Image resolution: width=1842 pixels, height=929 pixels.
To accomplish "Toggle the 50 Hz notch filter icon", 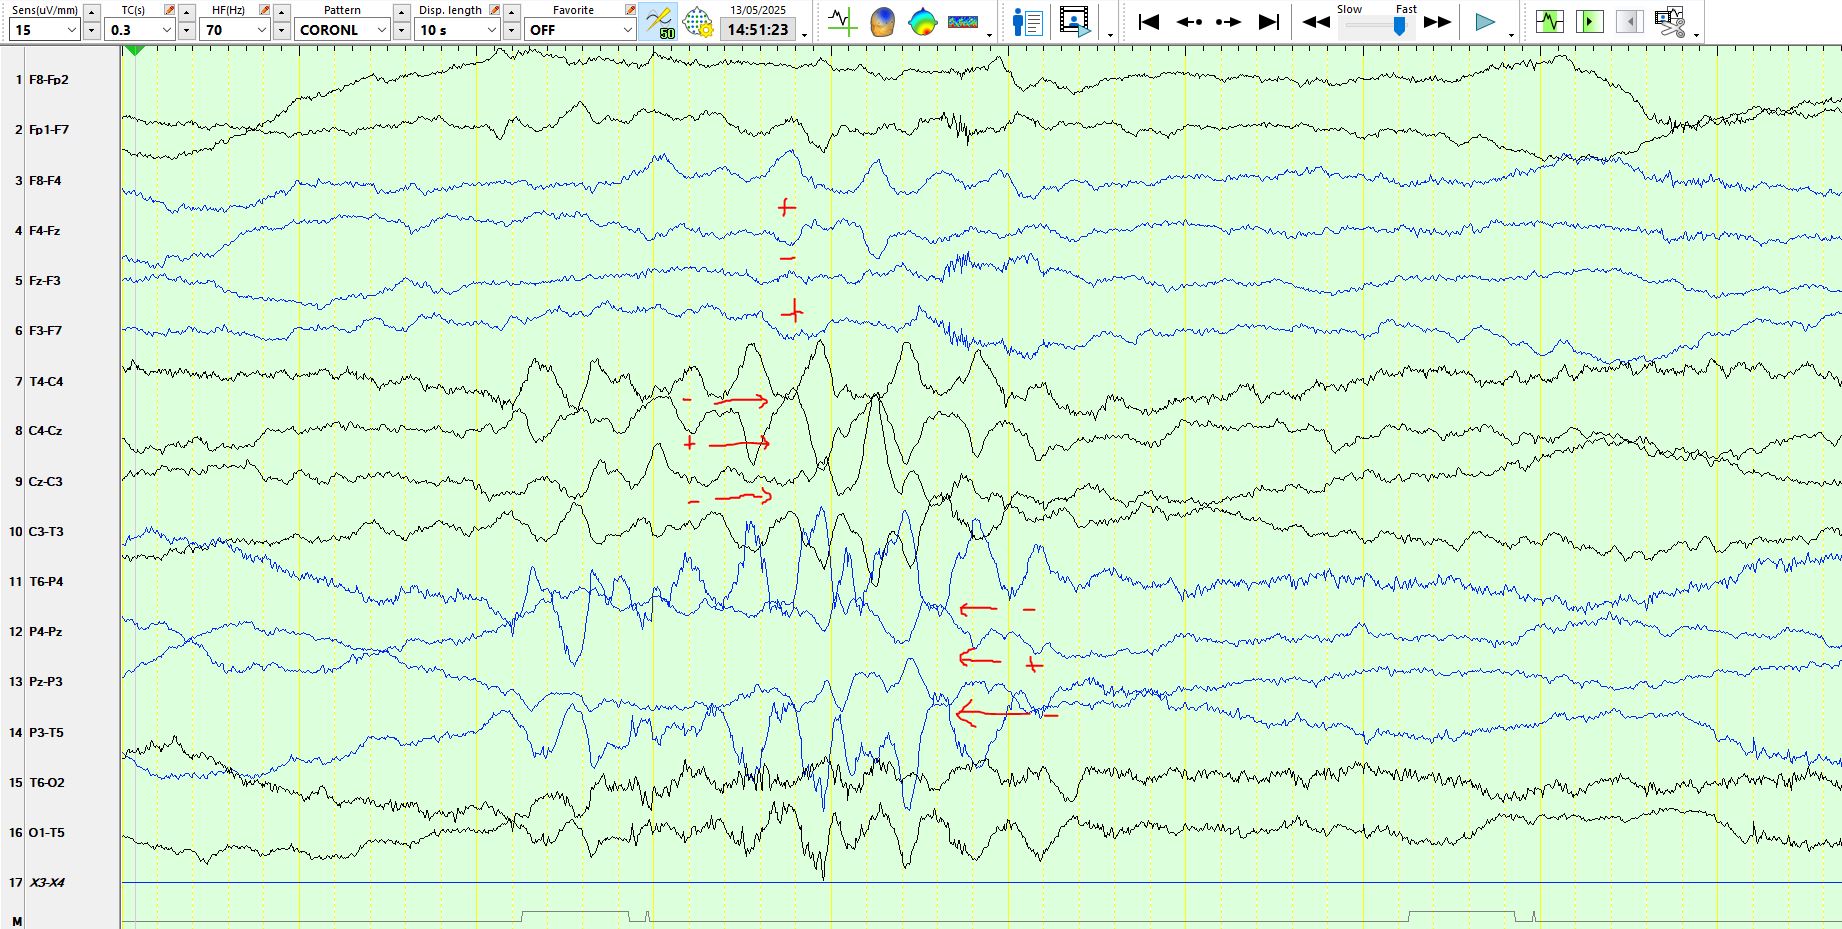I will [659, 21].
